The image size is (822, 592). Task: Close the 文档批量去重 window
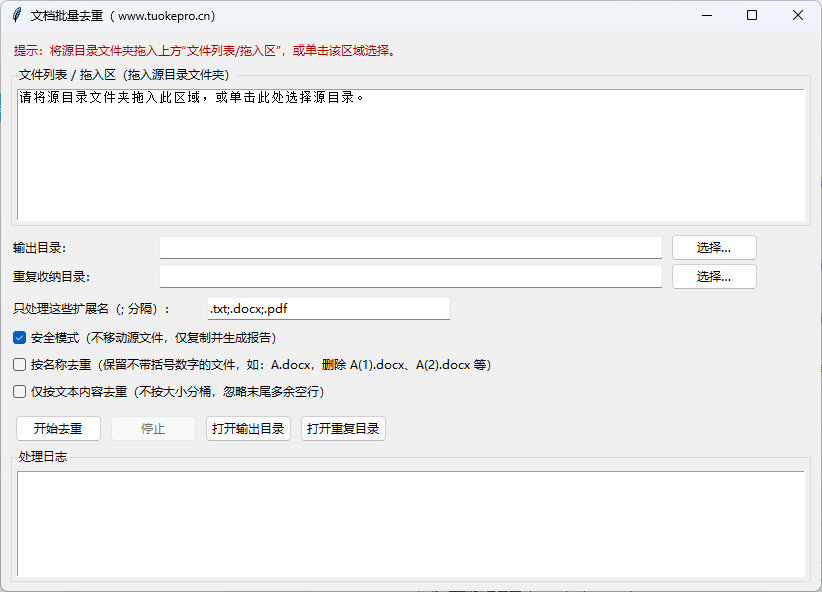point(798,16)
